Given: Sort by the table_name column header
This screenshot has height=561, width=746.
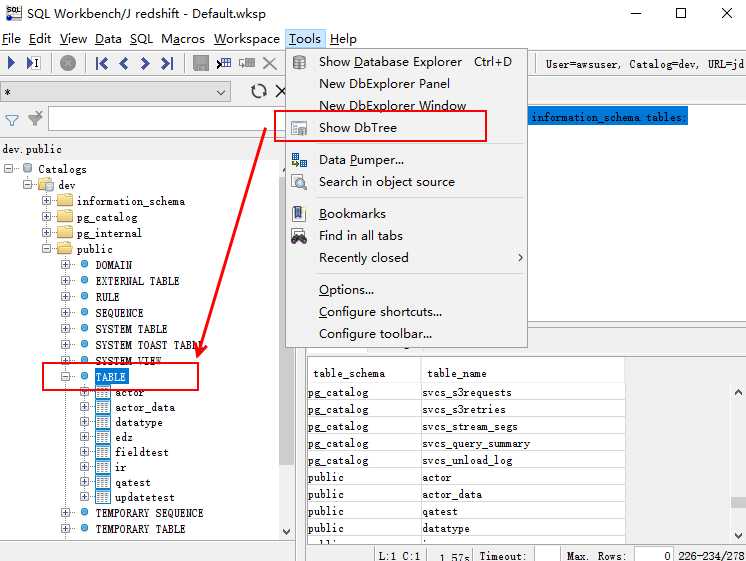Looking at the screenshot, I should [x=522, y=373].
